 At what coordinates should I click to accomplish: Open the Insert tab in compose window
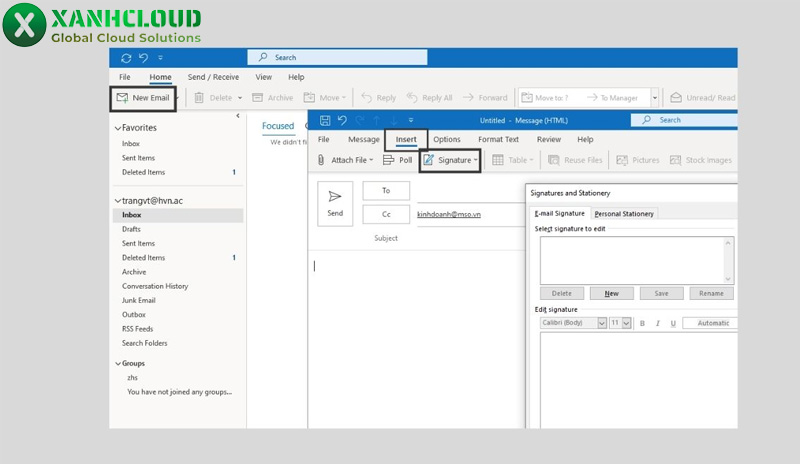[x=406, y=139]
